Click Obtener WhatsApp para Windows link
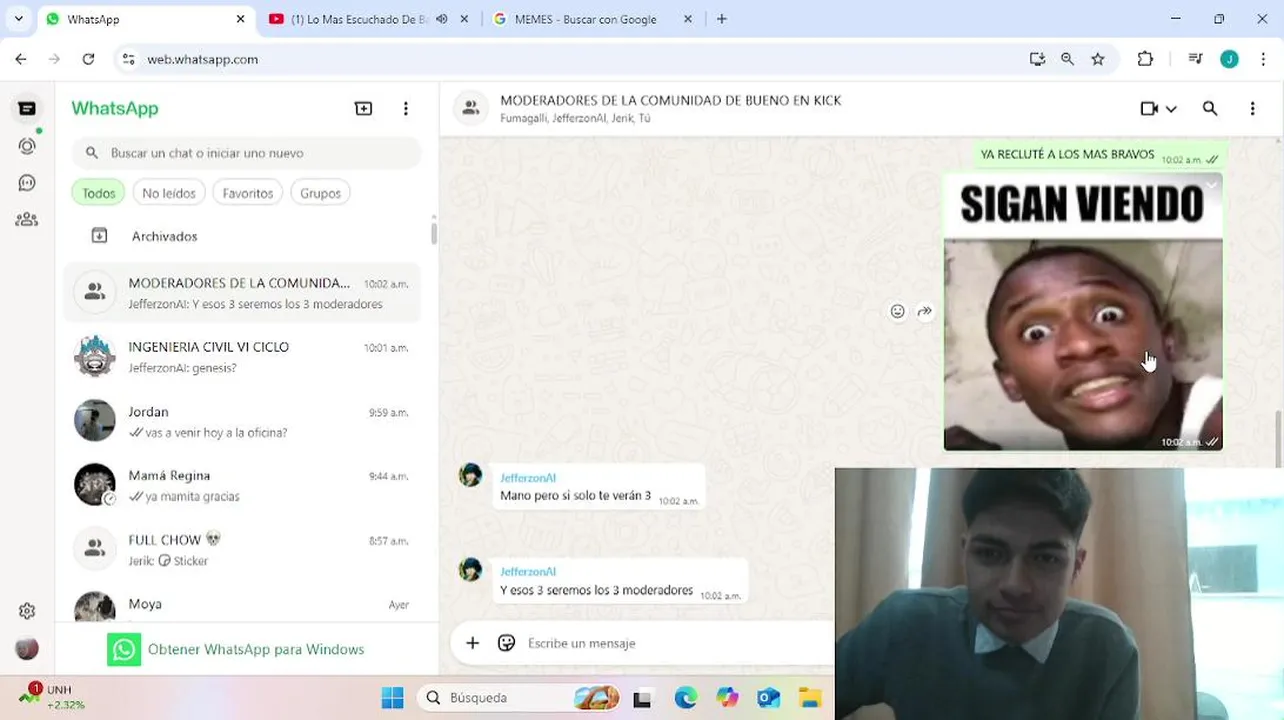 255,649
